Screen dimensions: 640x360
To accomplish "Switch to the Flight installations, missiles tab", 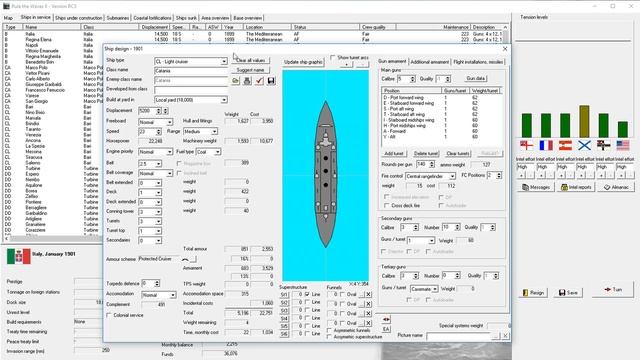I will click(478, 62).
